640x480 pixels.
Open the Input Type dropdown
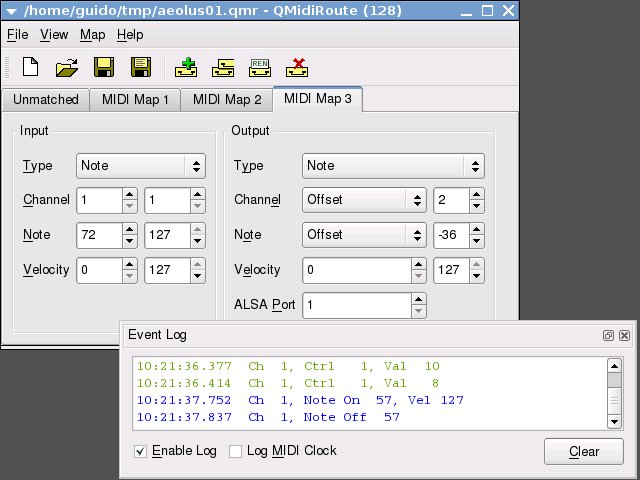(141, 166)
